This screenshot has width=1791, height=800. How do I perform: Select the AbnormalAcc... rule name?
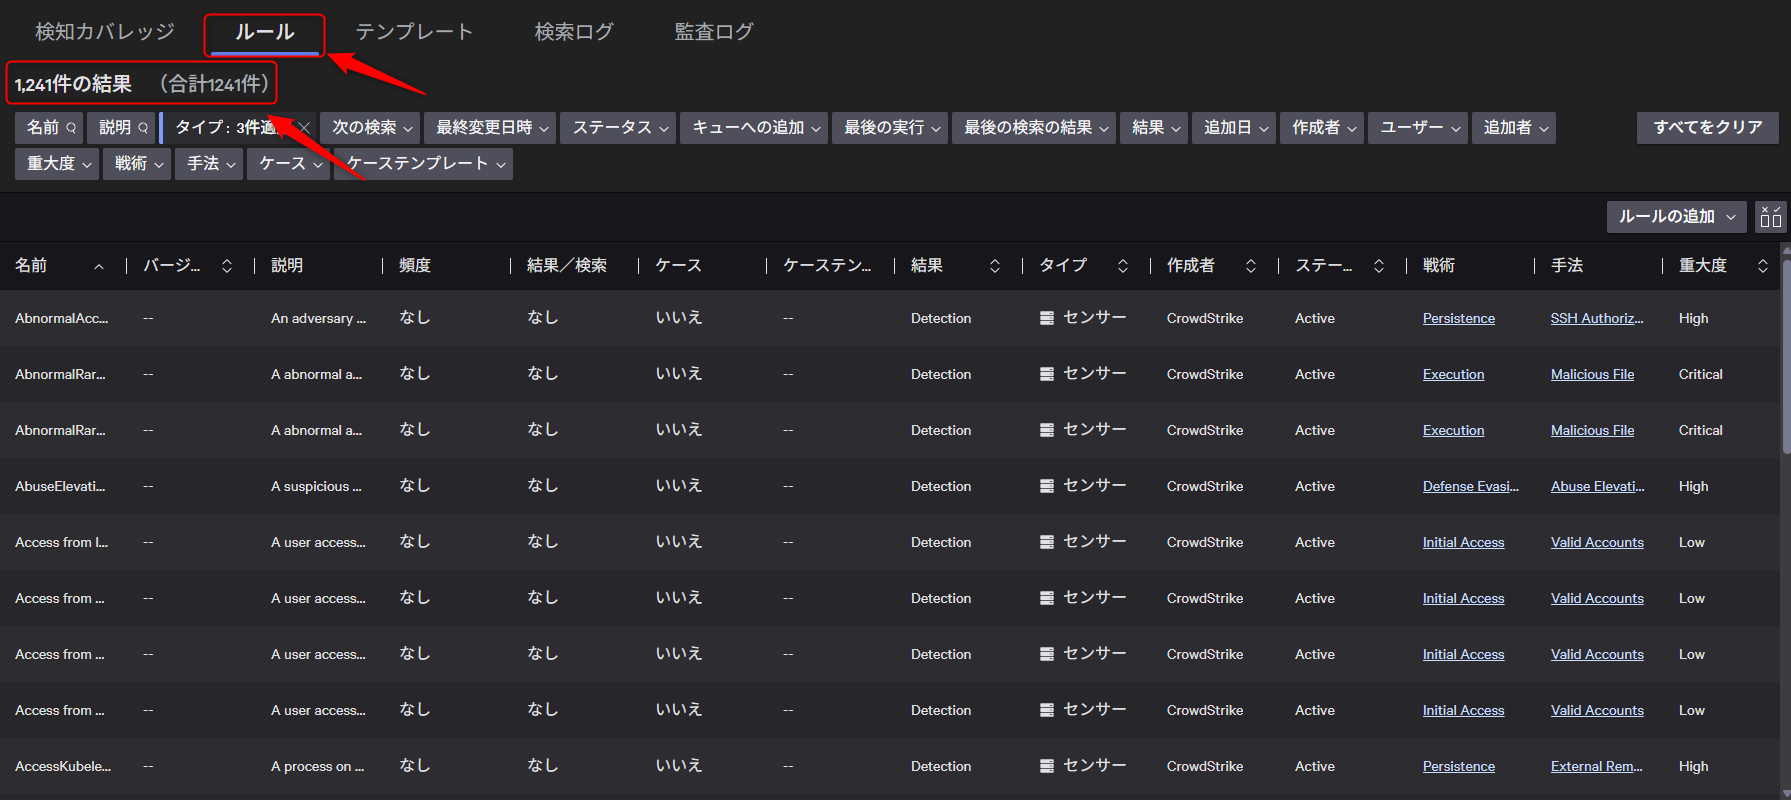[62, 318]
